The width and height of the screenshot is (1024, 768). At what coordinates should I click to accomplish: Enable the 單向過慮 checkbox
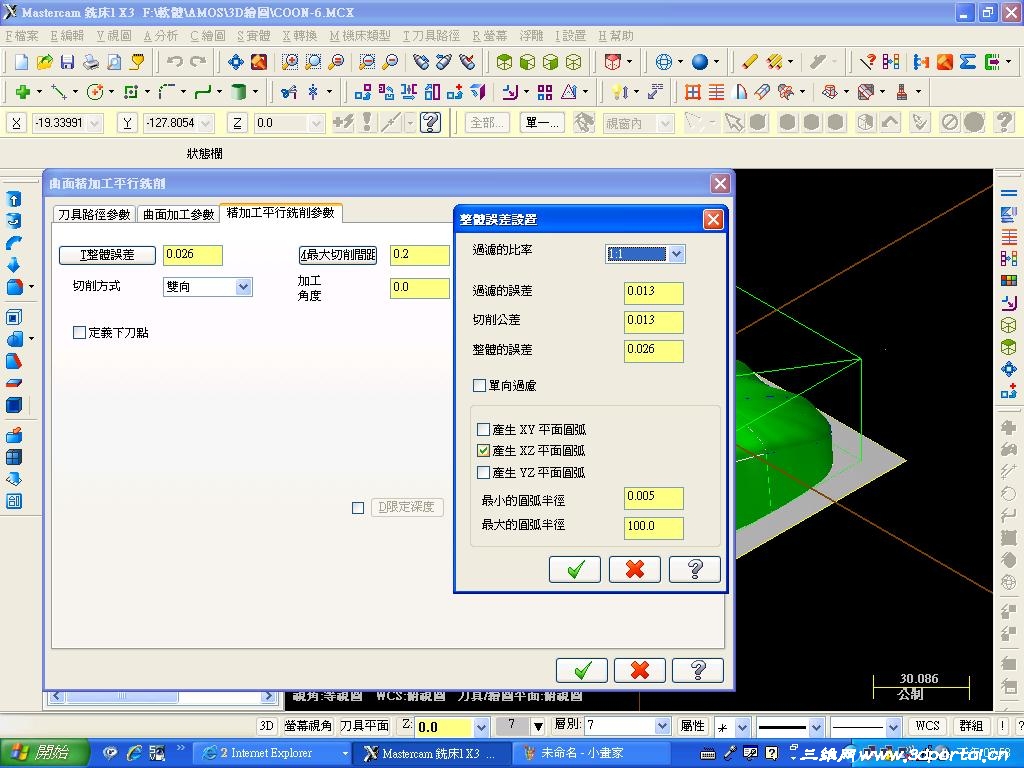pos(479,385)
